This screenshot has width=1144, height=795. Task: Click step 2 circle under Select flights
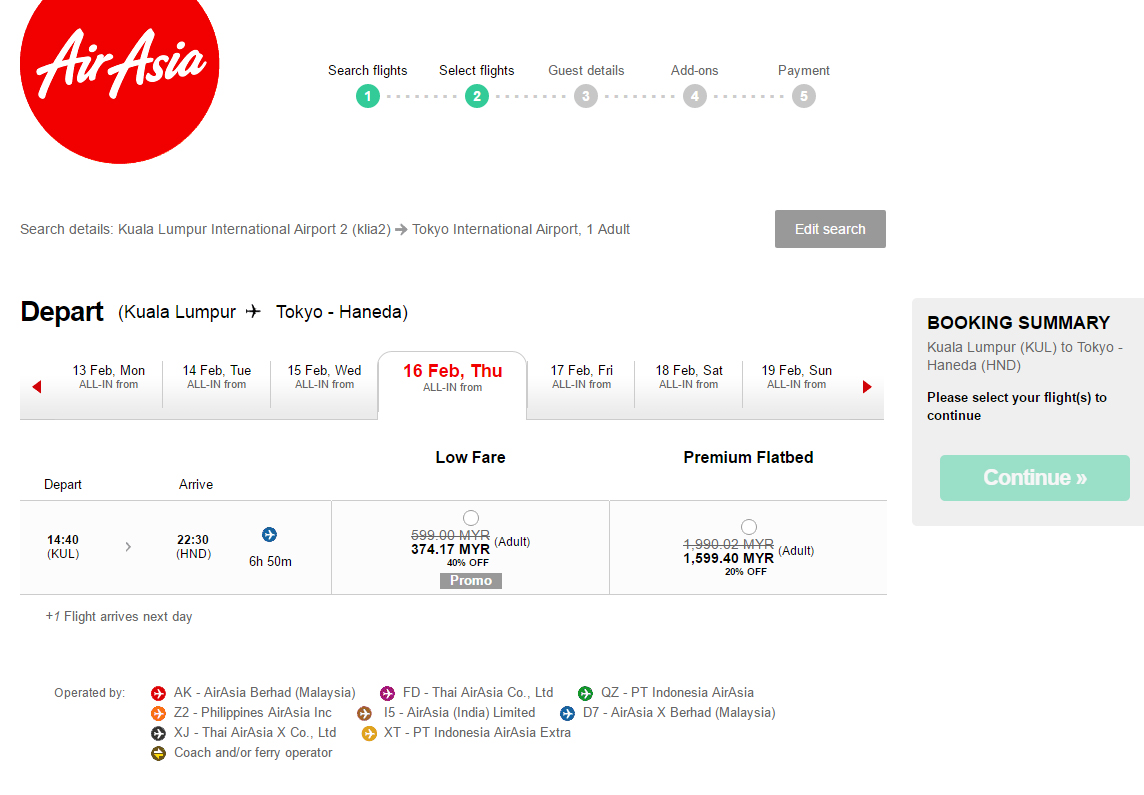[476, 96]
